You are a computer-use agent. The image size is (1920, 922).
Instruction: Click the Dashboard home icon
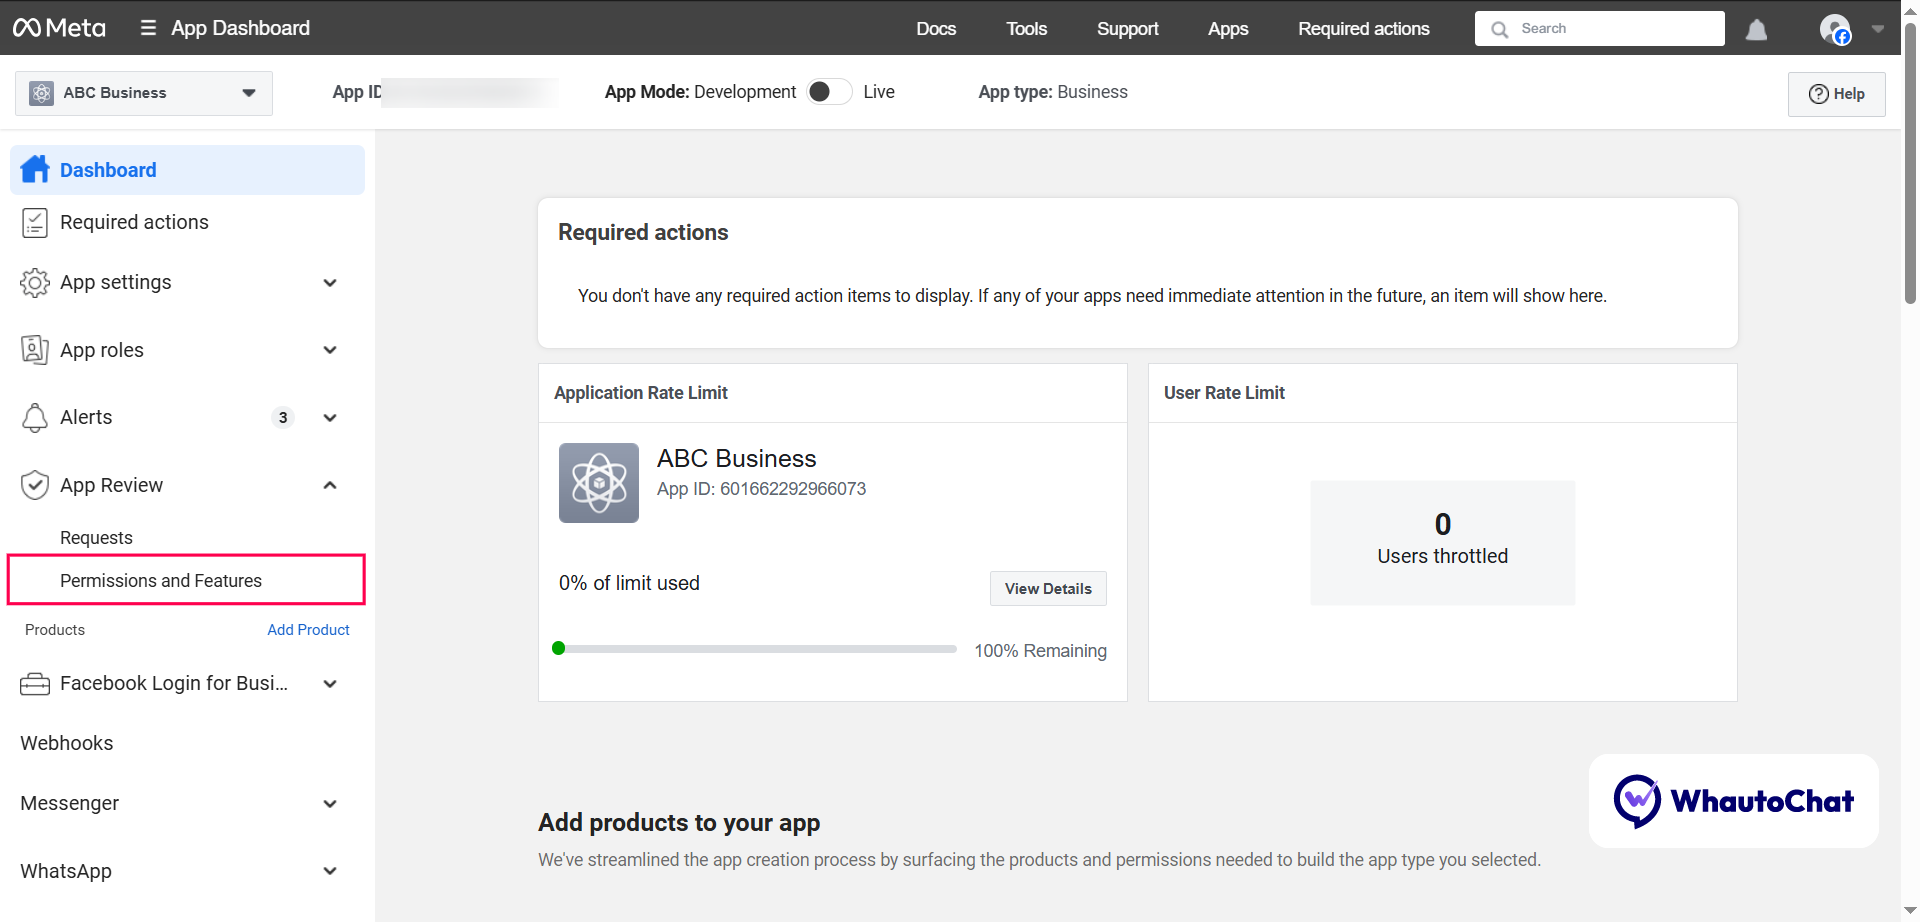35,170
